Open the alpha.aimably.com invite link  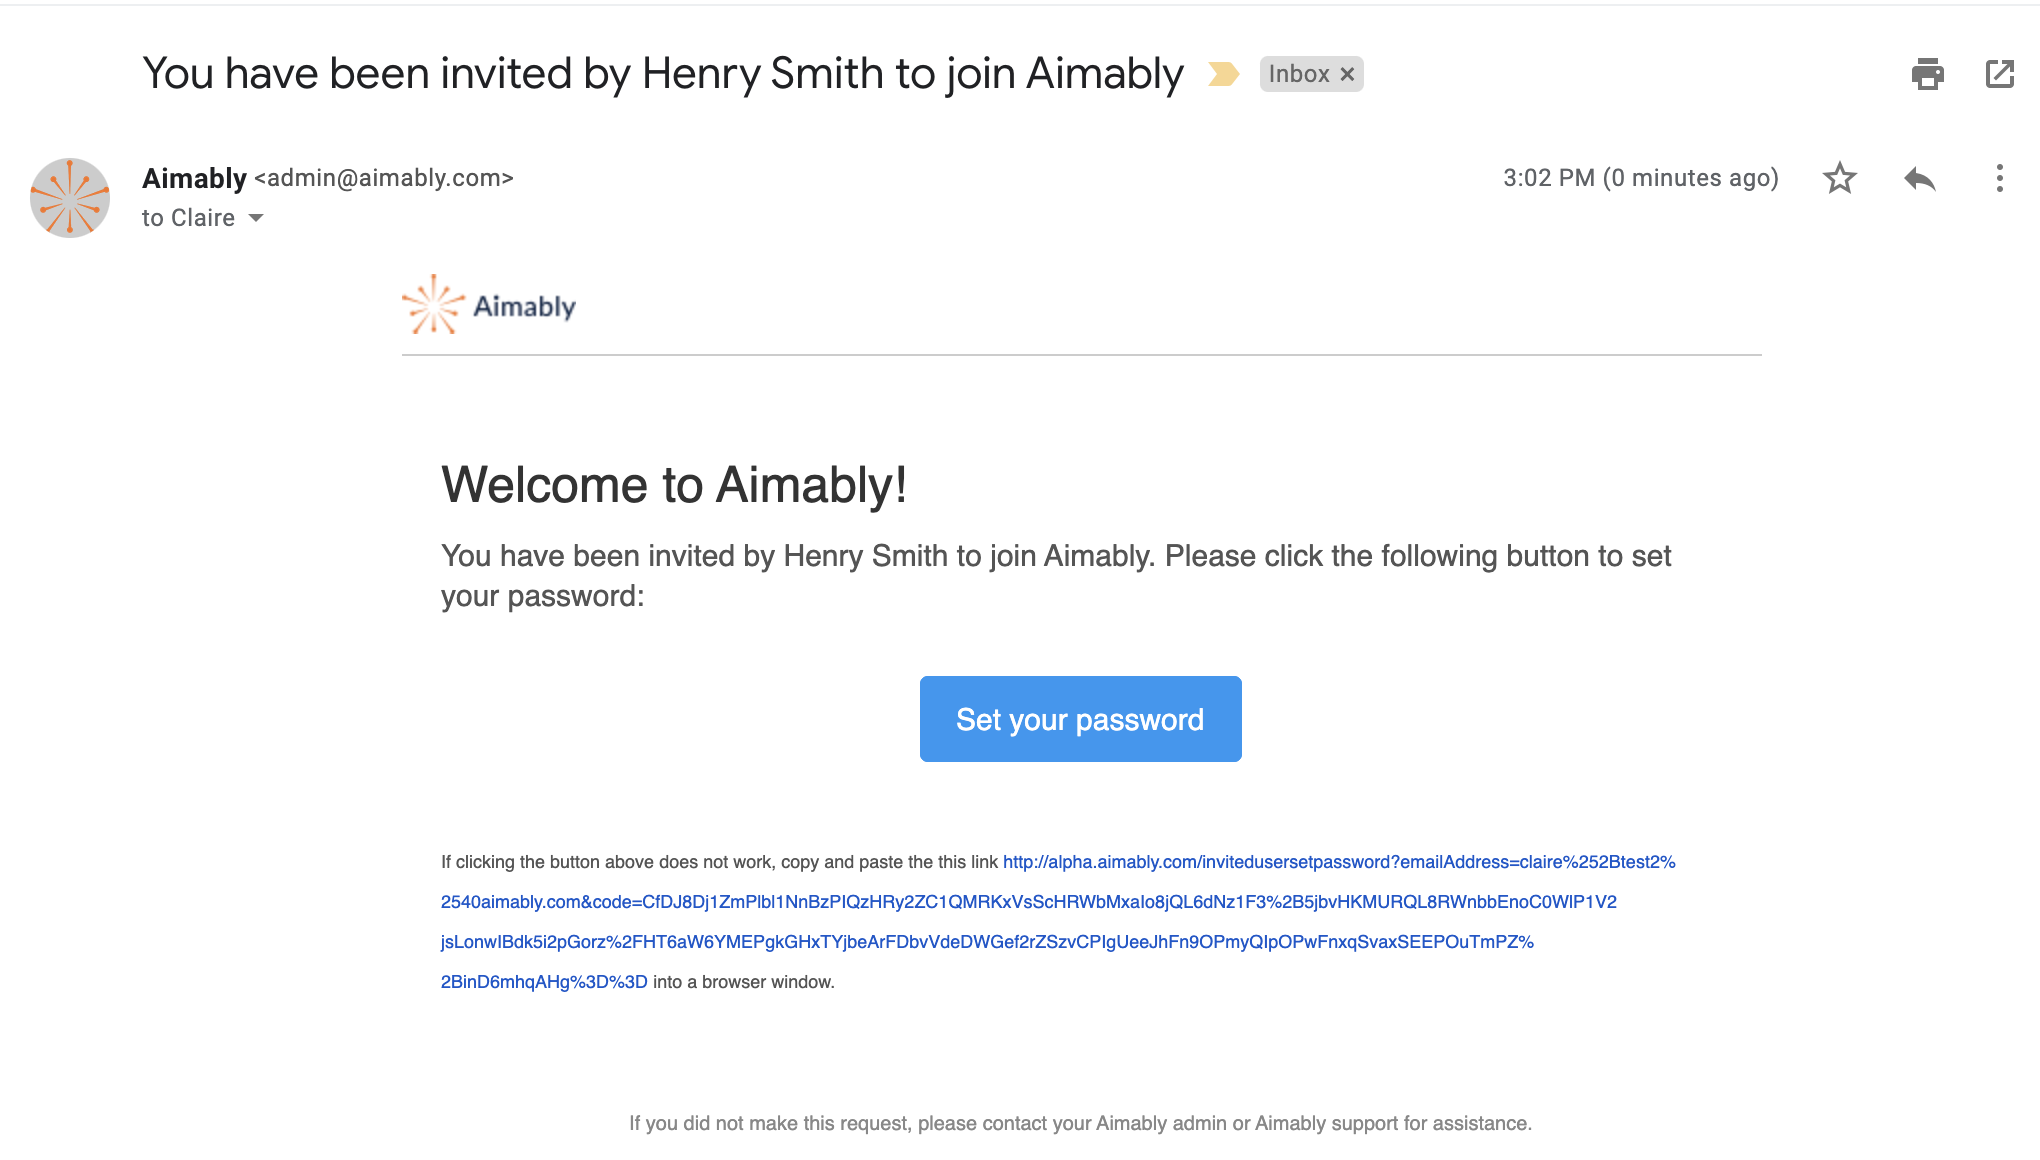click(1339, 862)
